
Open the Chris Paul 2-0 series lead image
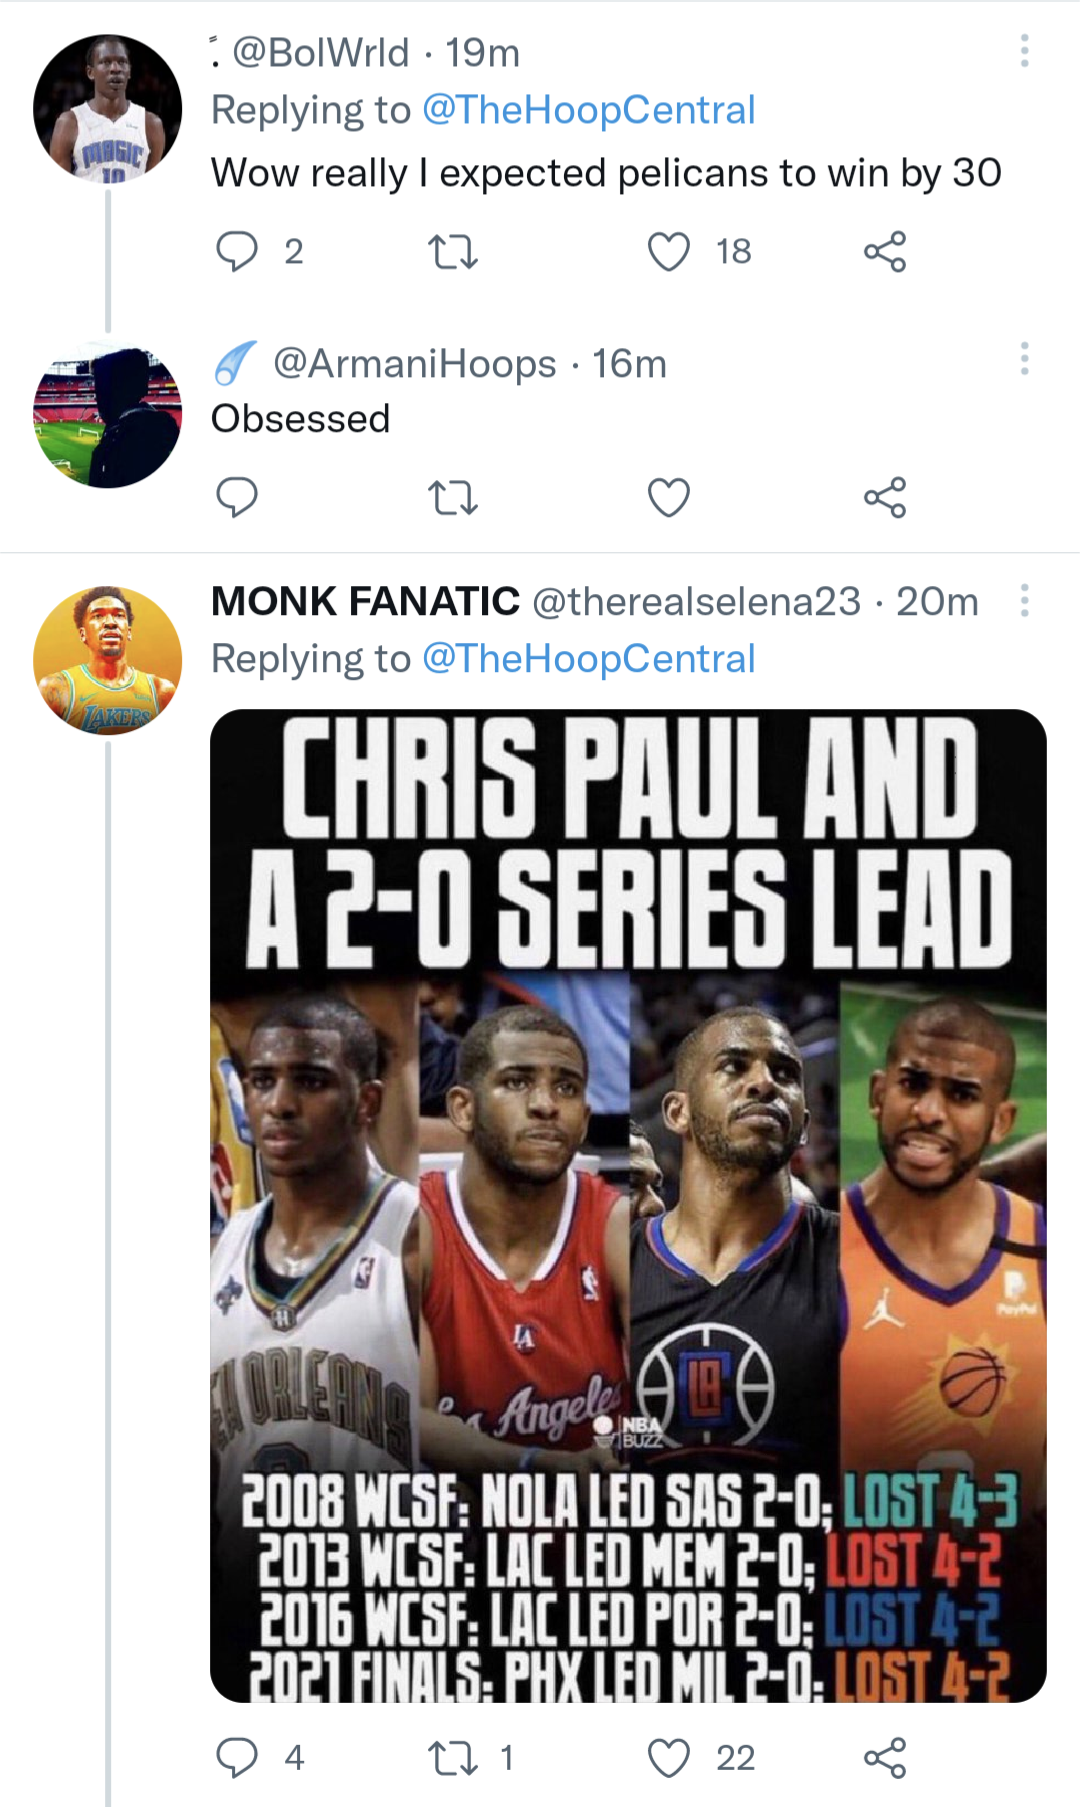628,1205
